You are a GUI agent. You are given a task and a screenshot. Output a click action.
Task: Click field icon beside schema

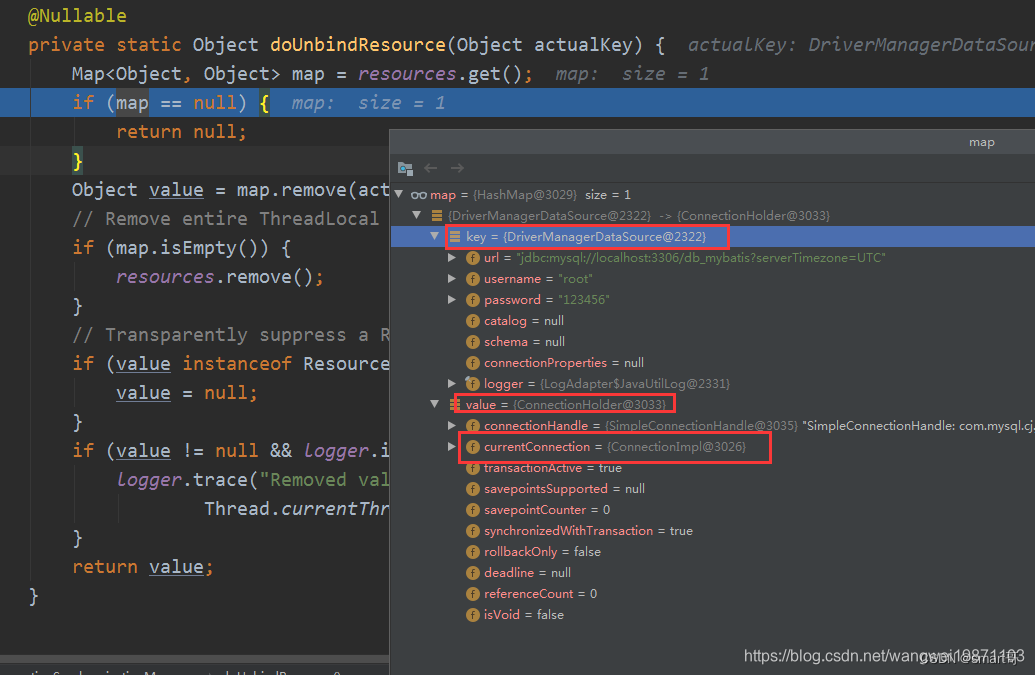point(473,342)
